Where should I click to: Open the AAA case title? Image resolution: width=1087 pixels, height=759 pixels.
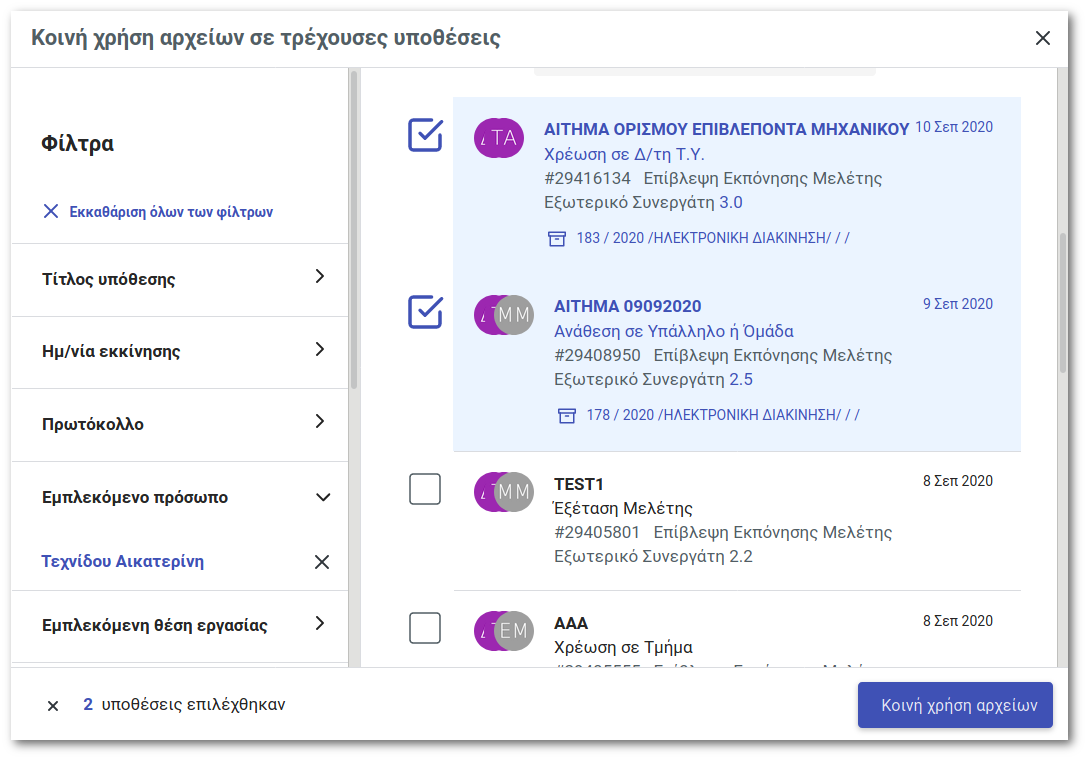click(571, 622)
